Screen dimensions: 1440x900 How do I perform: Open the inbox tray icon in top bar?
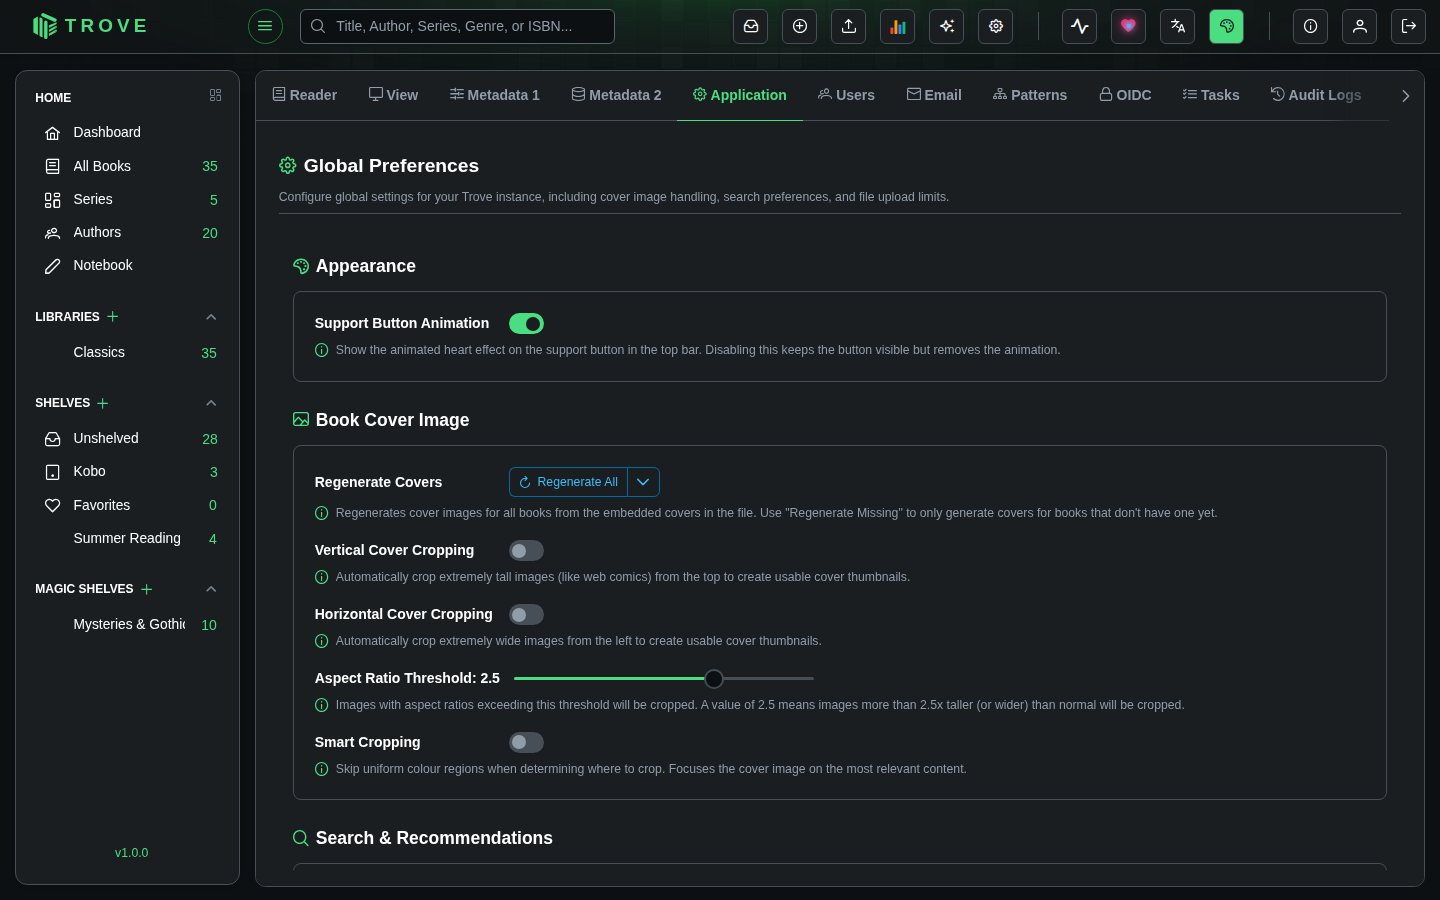pos(751,26)
